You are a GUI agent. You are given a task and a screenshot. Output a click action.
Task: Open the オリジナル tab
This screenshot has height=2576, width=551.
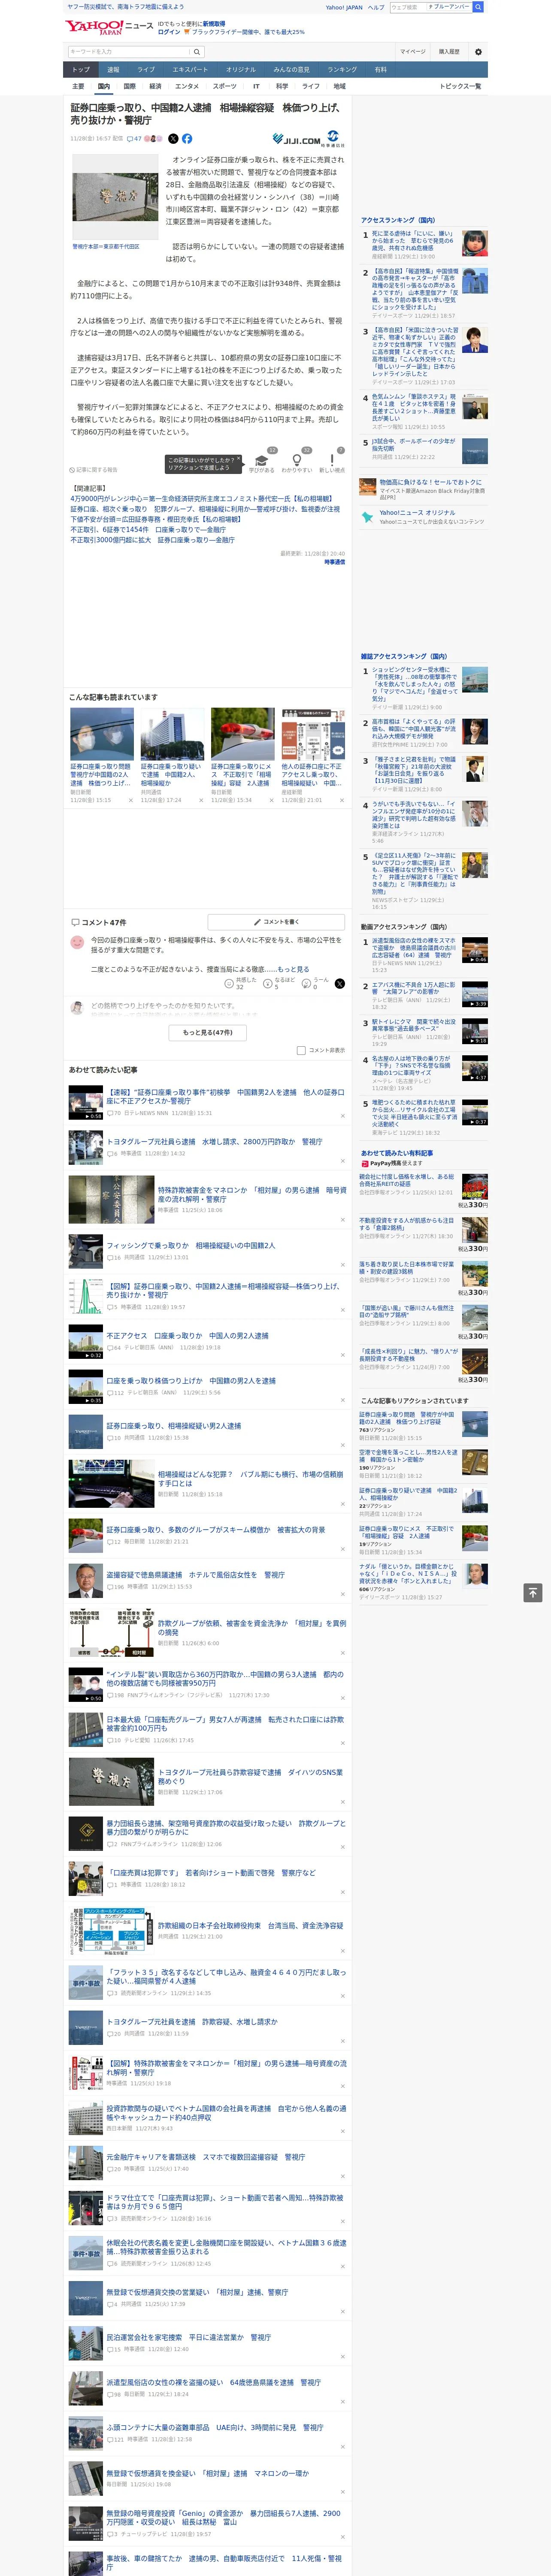coord(240,70)
